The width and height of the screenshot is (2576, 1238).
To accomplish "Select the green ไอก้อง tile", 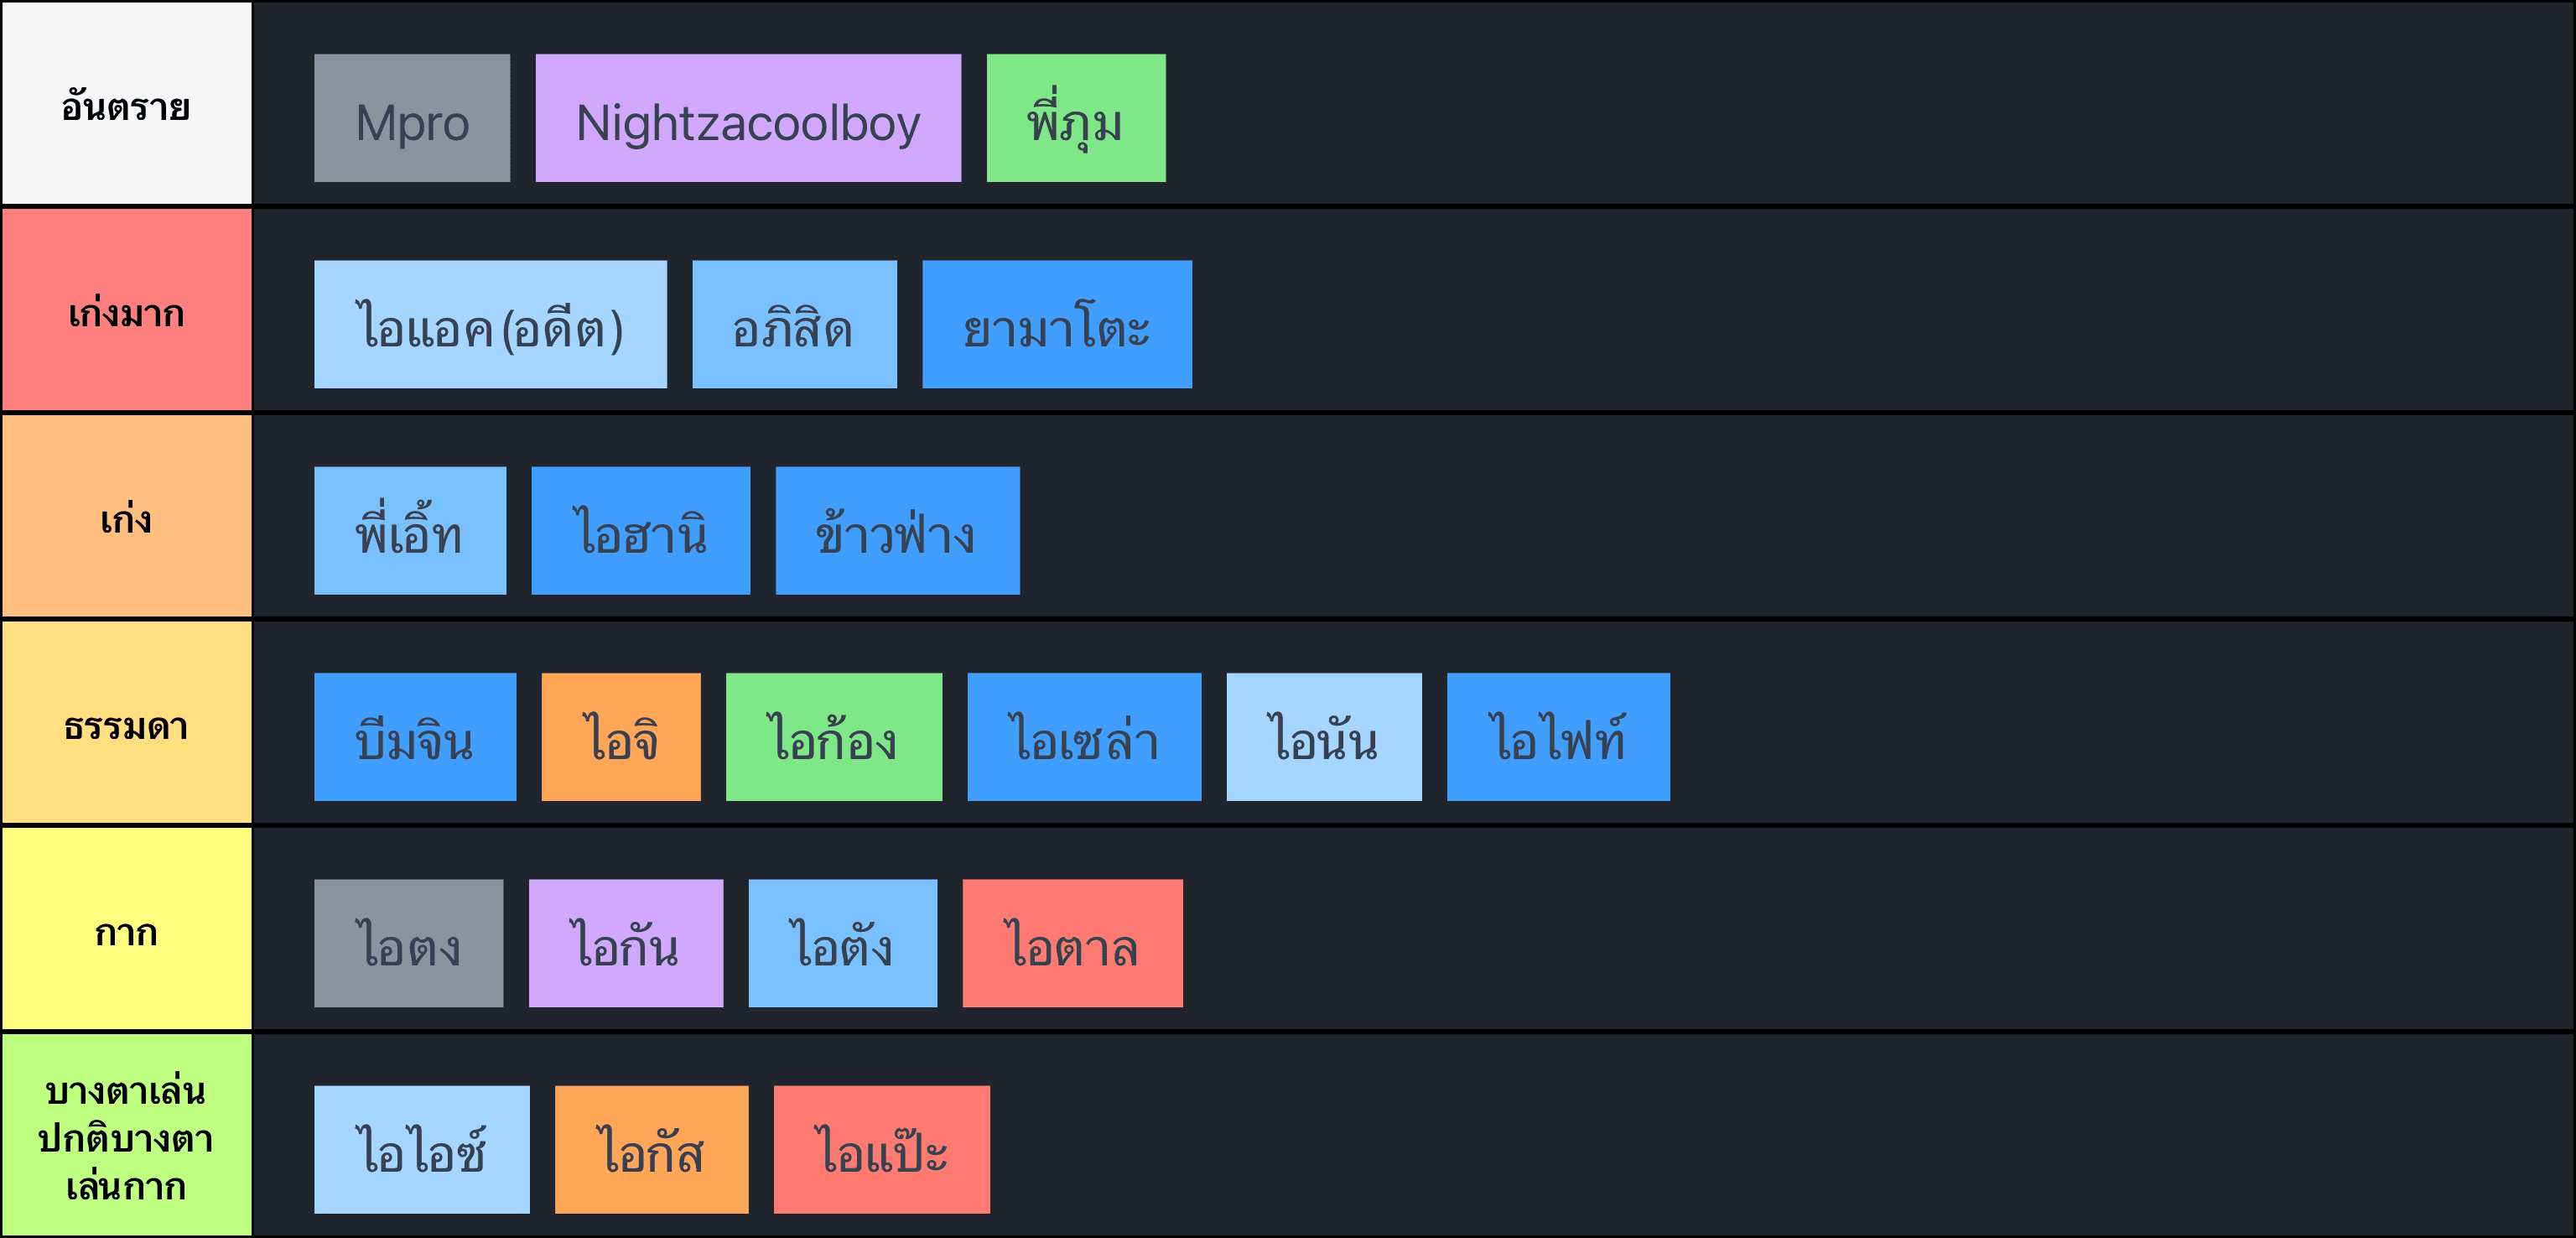I will point(834,737).
